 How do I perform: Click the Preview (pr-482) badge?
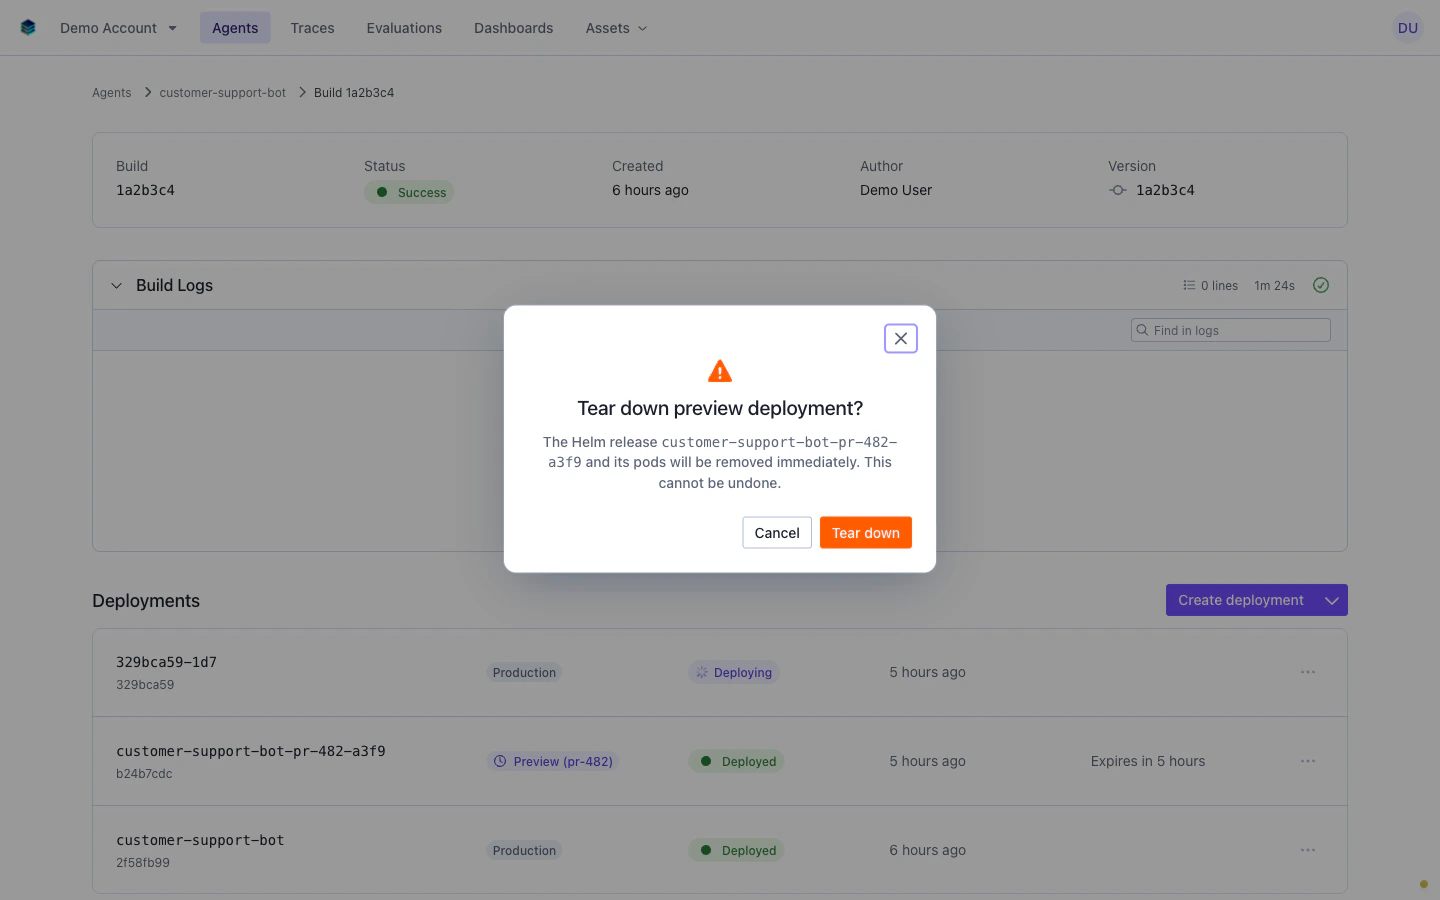point(553,762)
